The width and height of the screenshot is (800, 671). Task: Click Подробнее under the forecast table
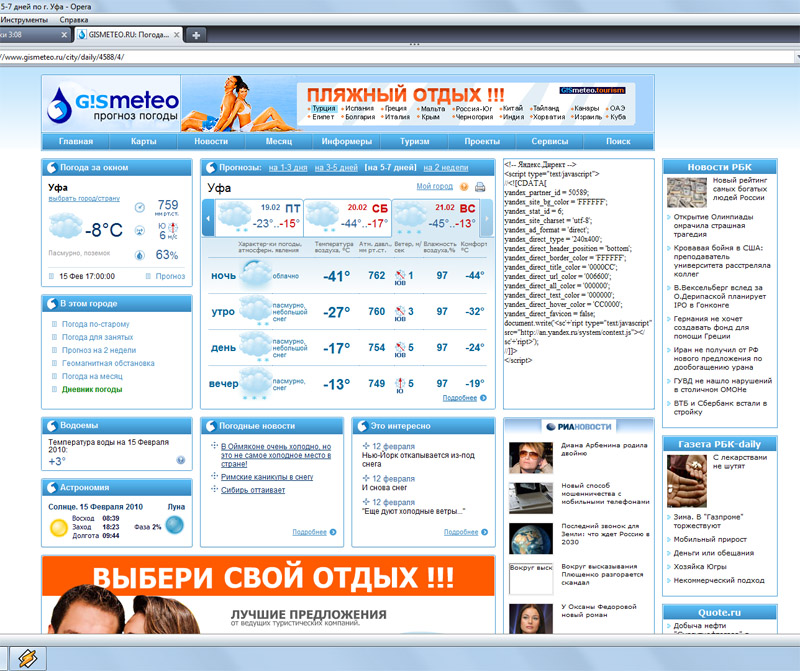pos(460,398)
